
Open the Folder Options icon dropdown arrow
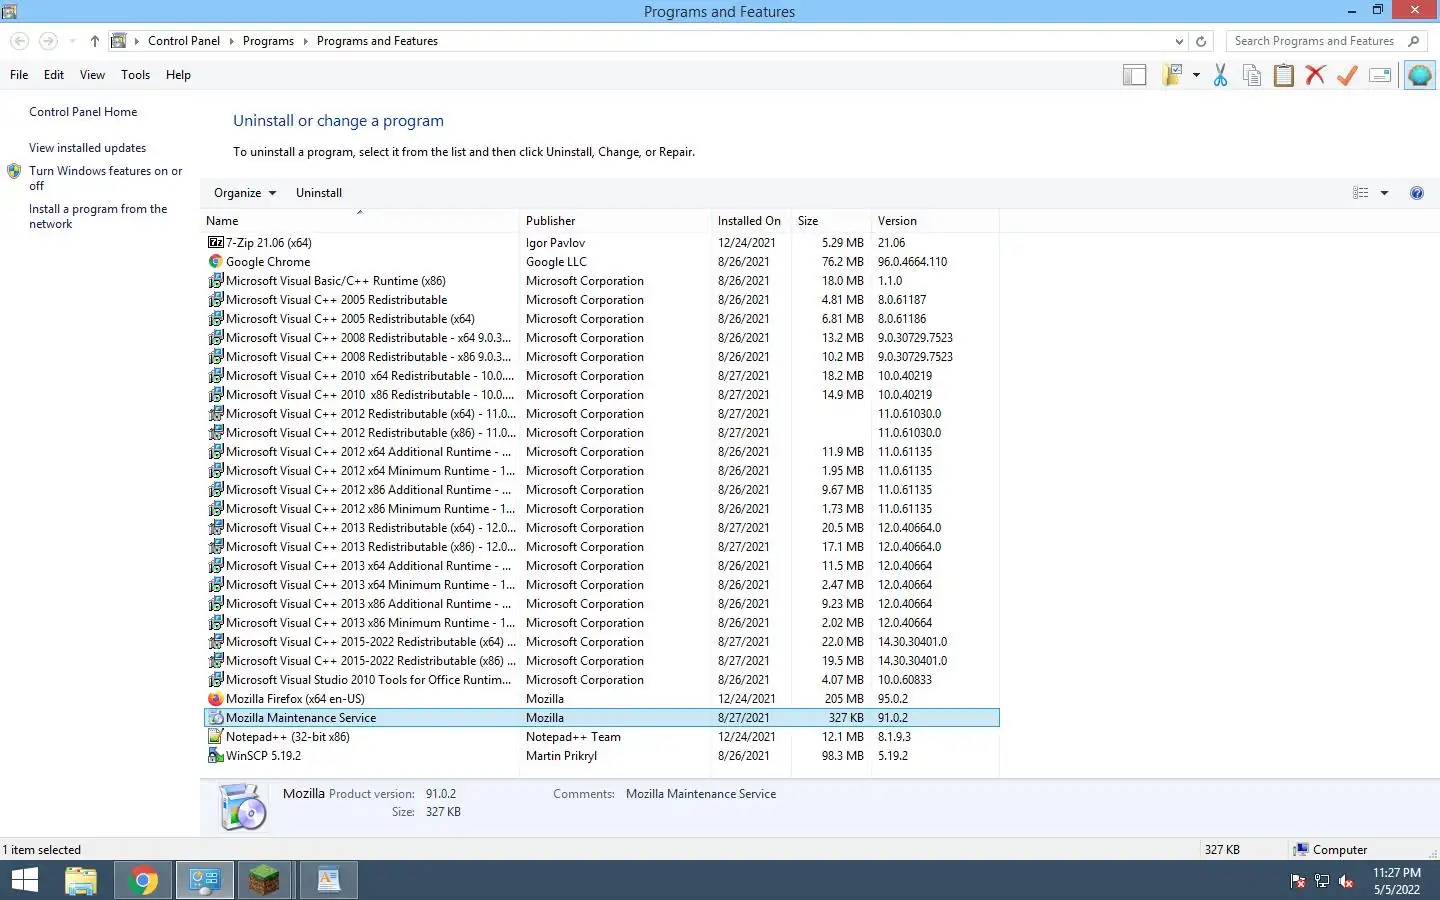click(x=1196, y=75)
